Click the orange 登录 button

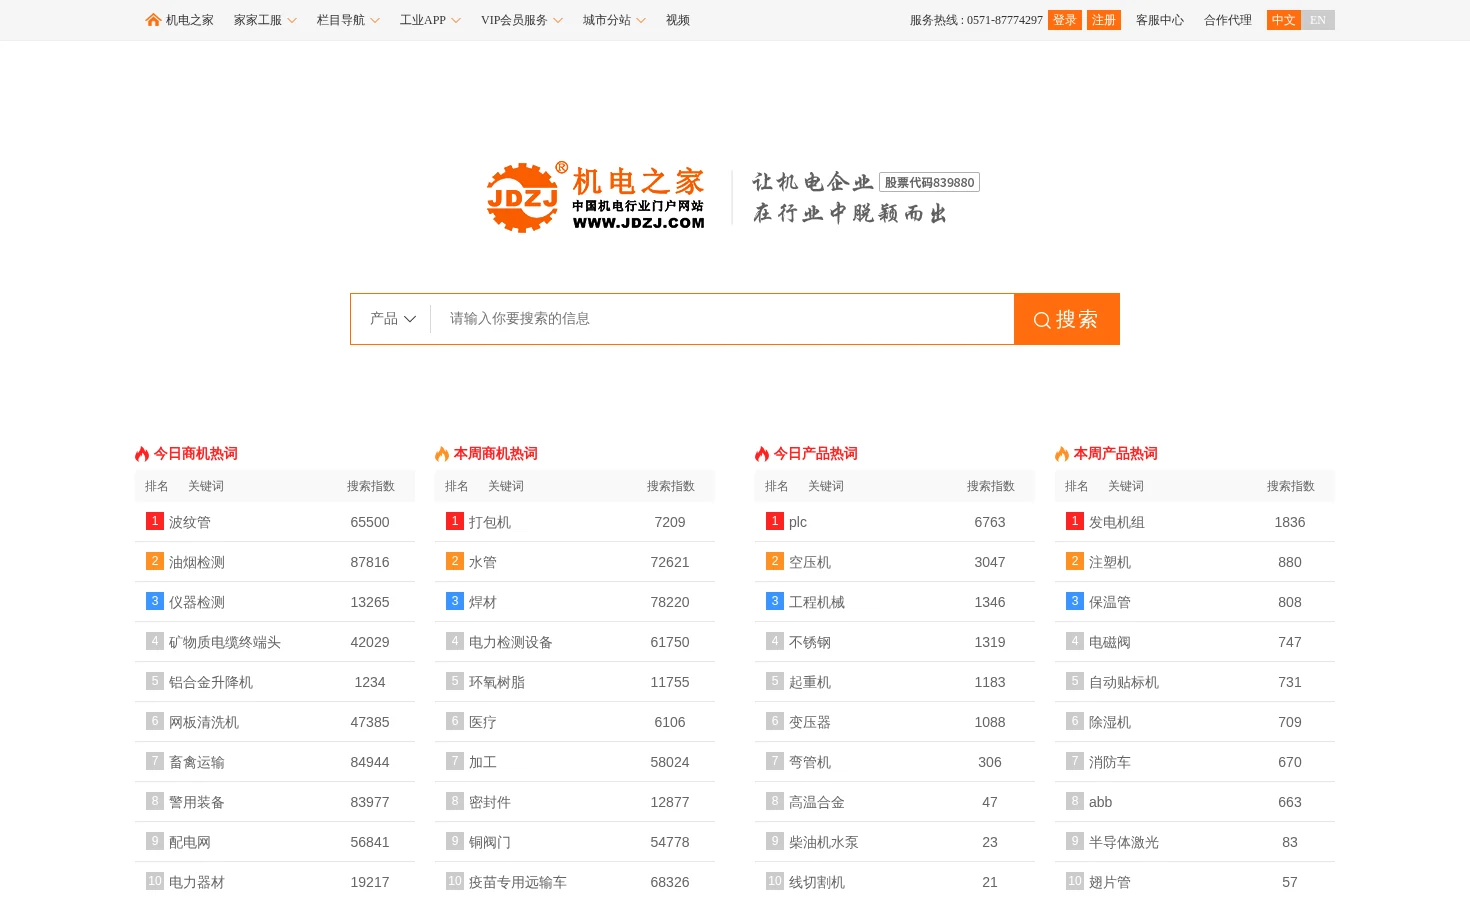click(1065, 20)
